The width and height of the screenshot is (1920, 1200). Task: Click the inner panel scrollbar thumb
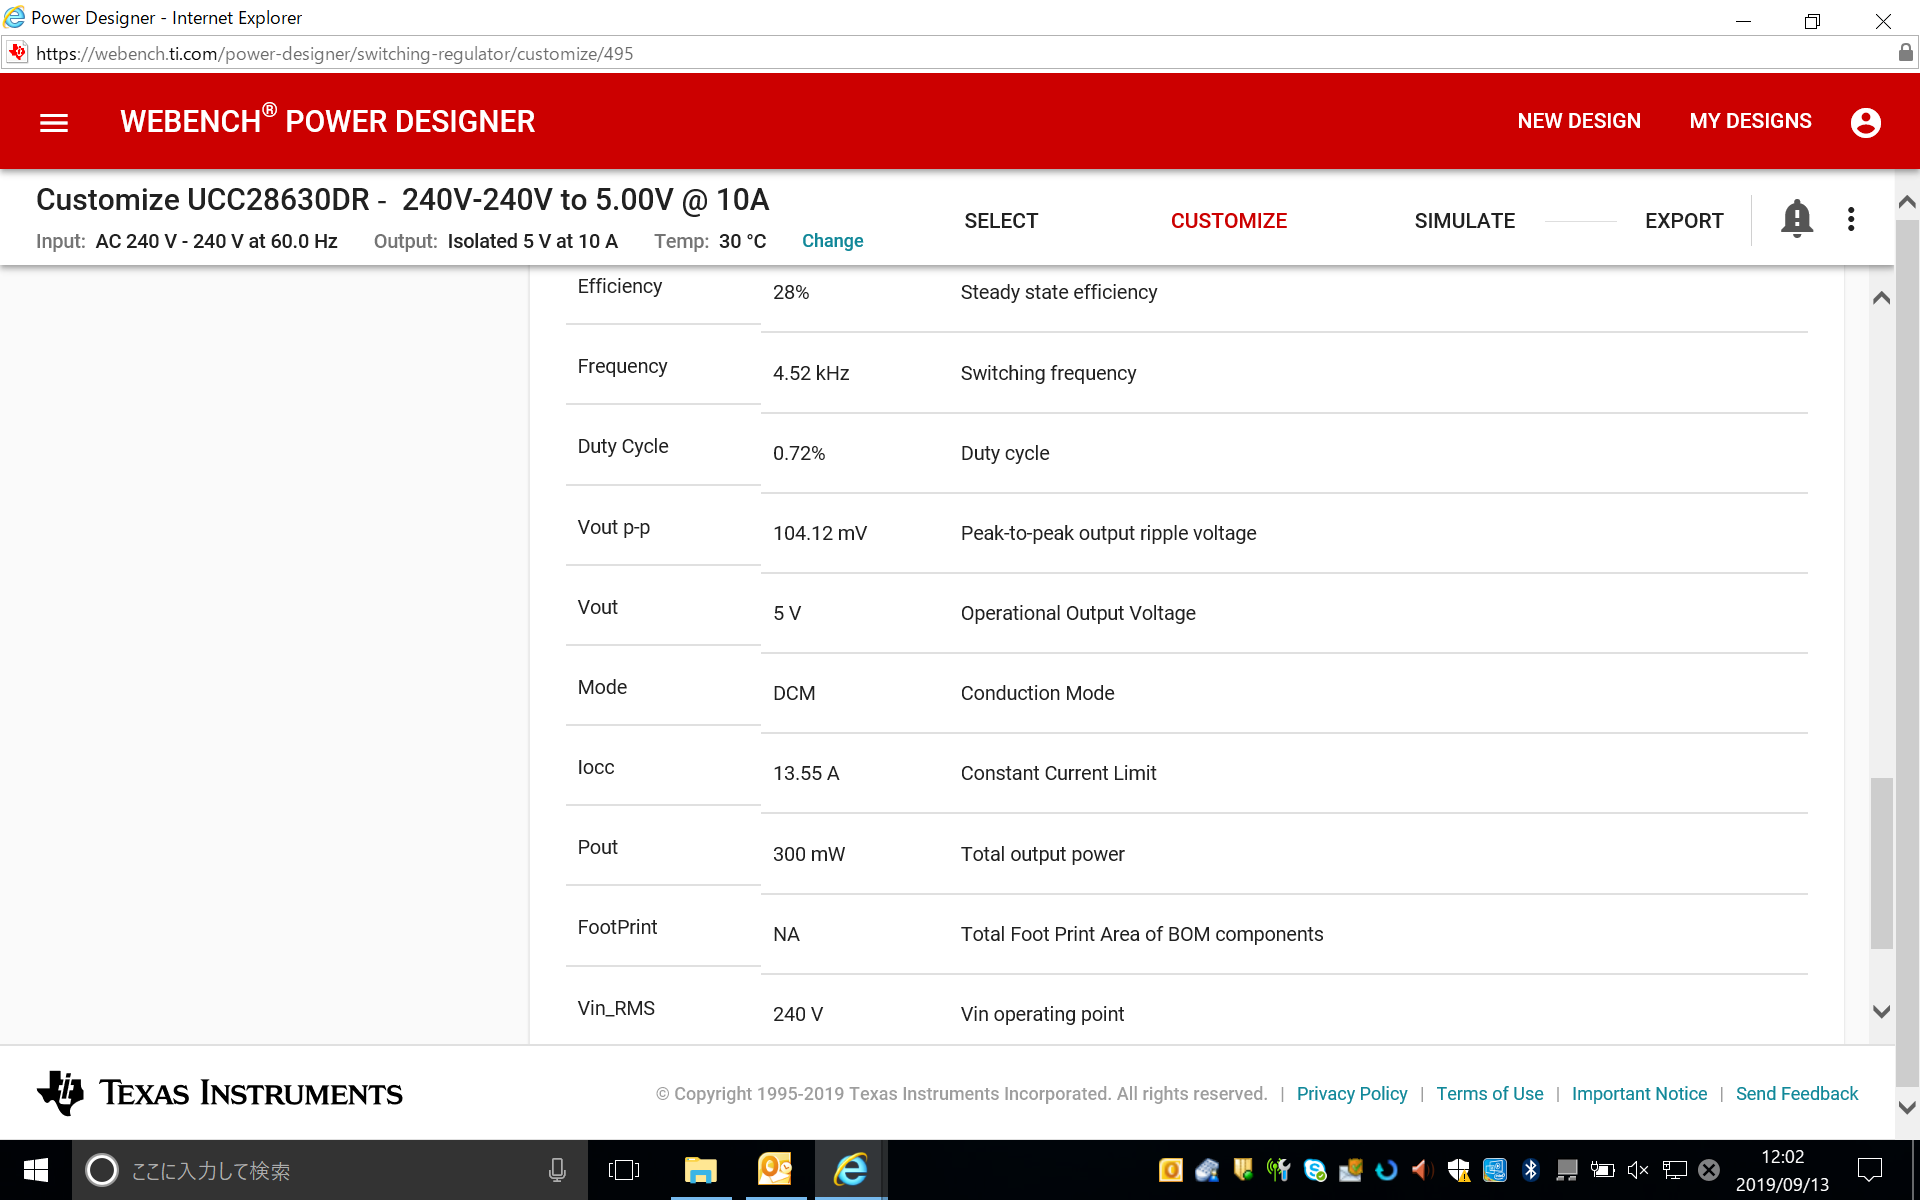(x=1881, y=863)
